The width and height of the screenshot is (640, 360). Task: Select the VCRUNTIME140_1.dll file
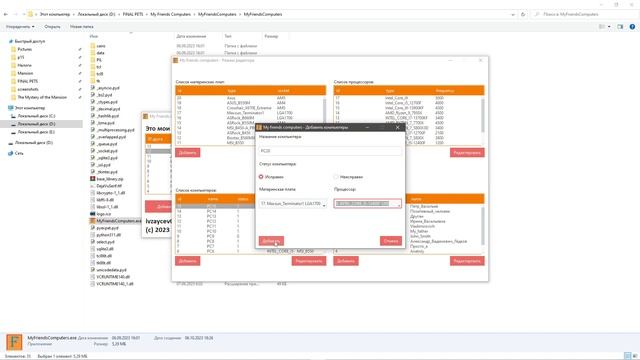click(x=115, y=284)
